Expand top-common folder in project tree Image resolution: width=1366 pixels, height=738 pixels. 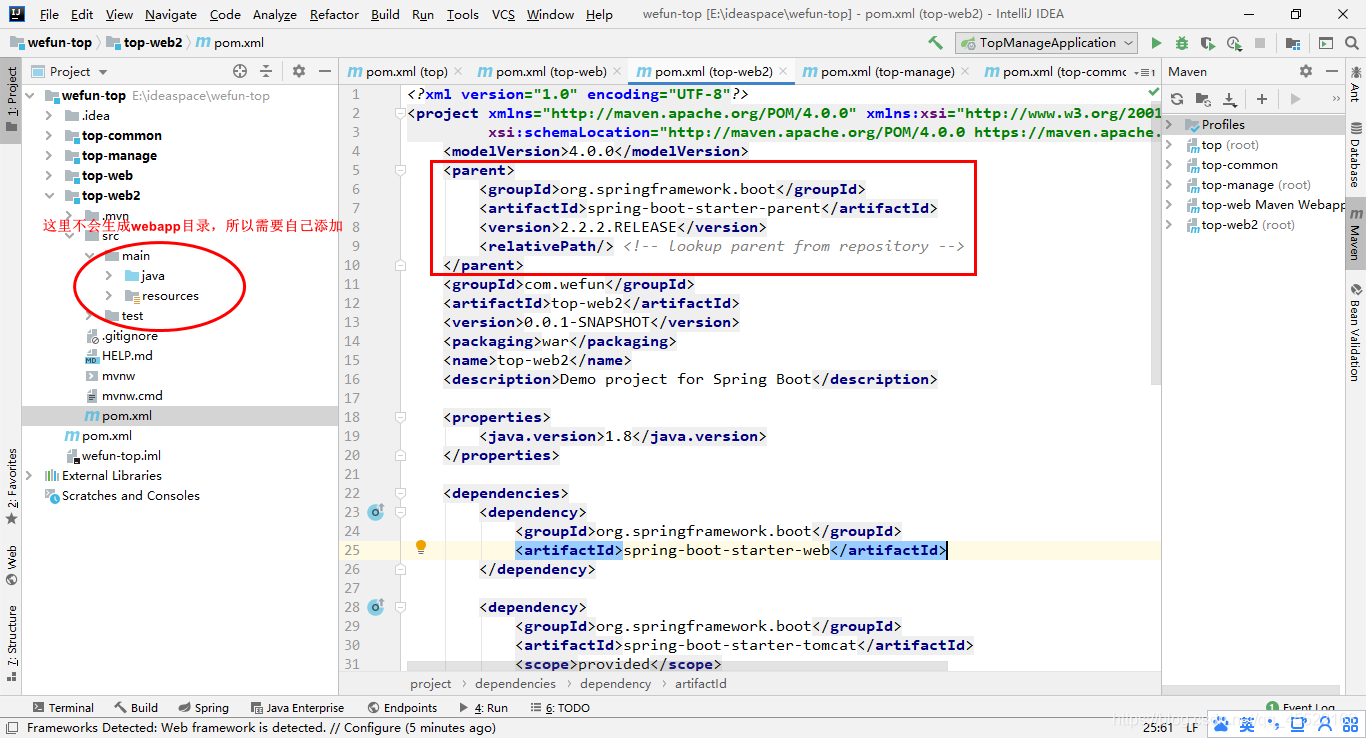click(x=49, y=136)
